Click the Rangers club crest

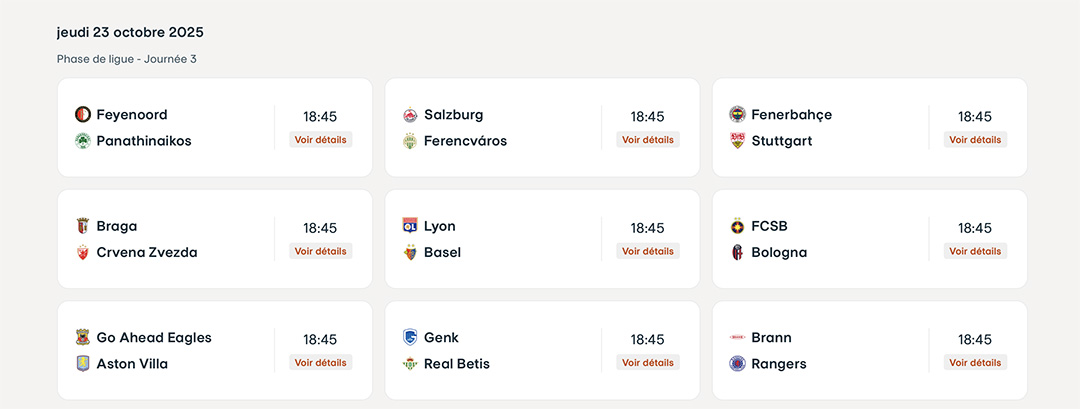[738, 364]
